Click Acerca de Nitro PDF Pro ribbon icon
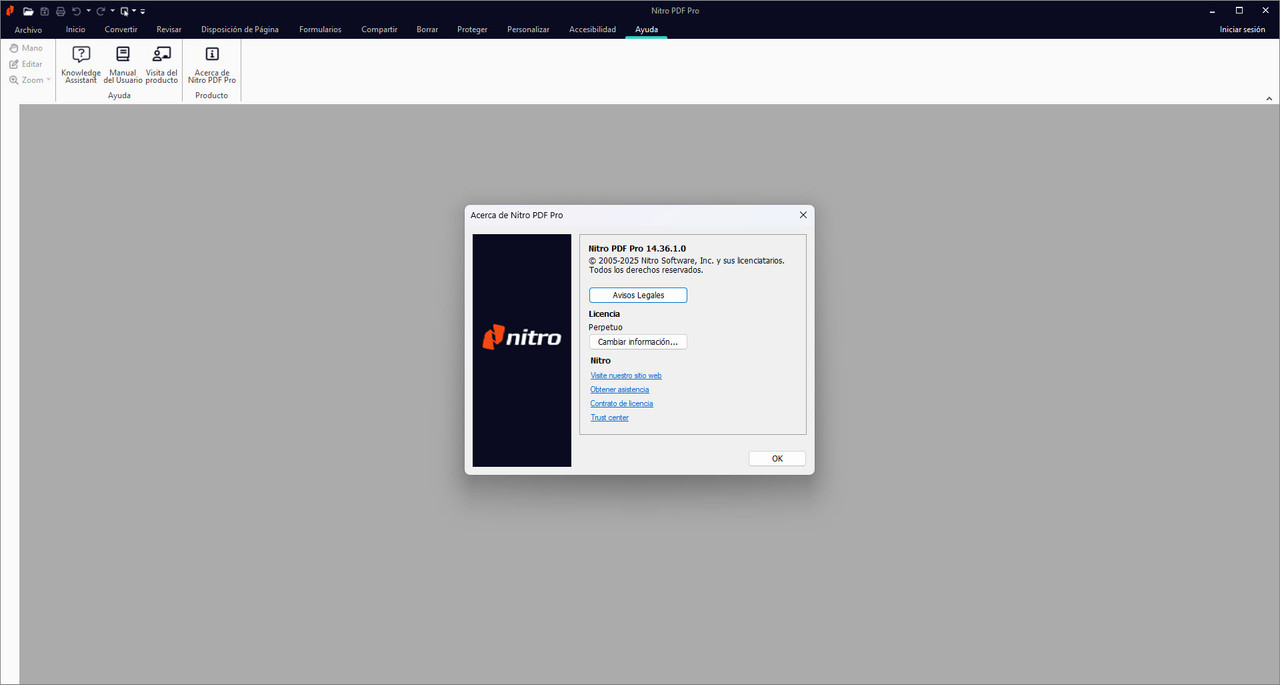The height and width of the screenshot is (685, 1280). 212,65
